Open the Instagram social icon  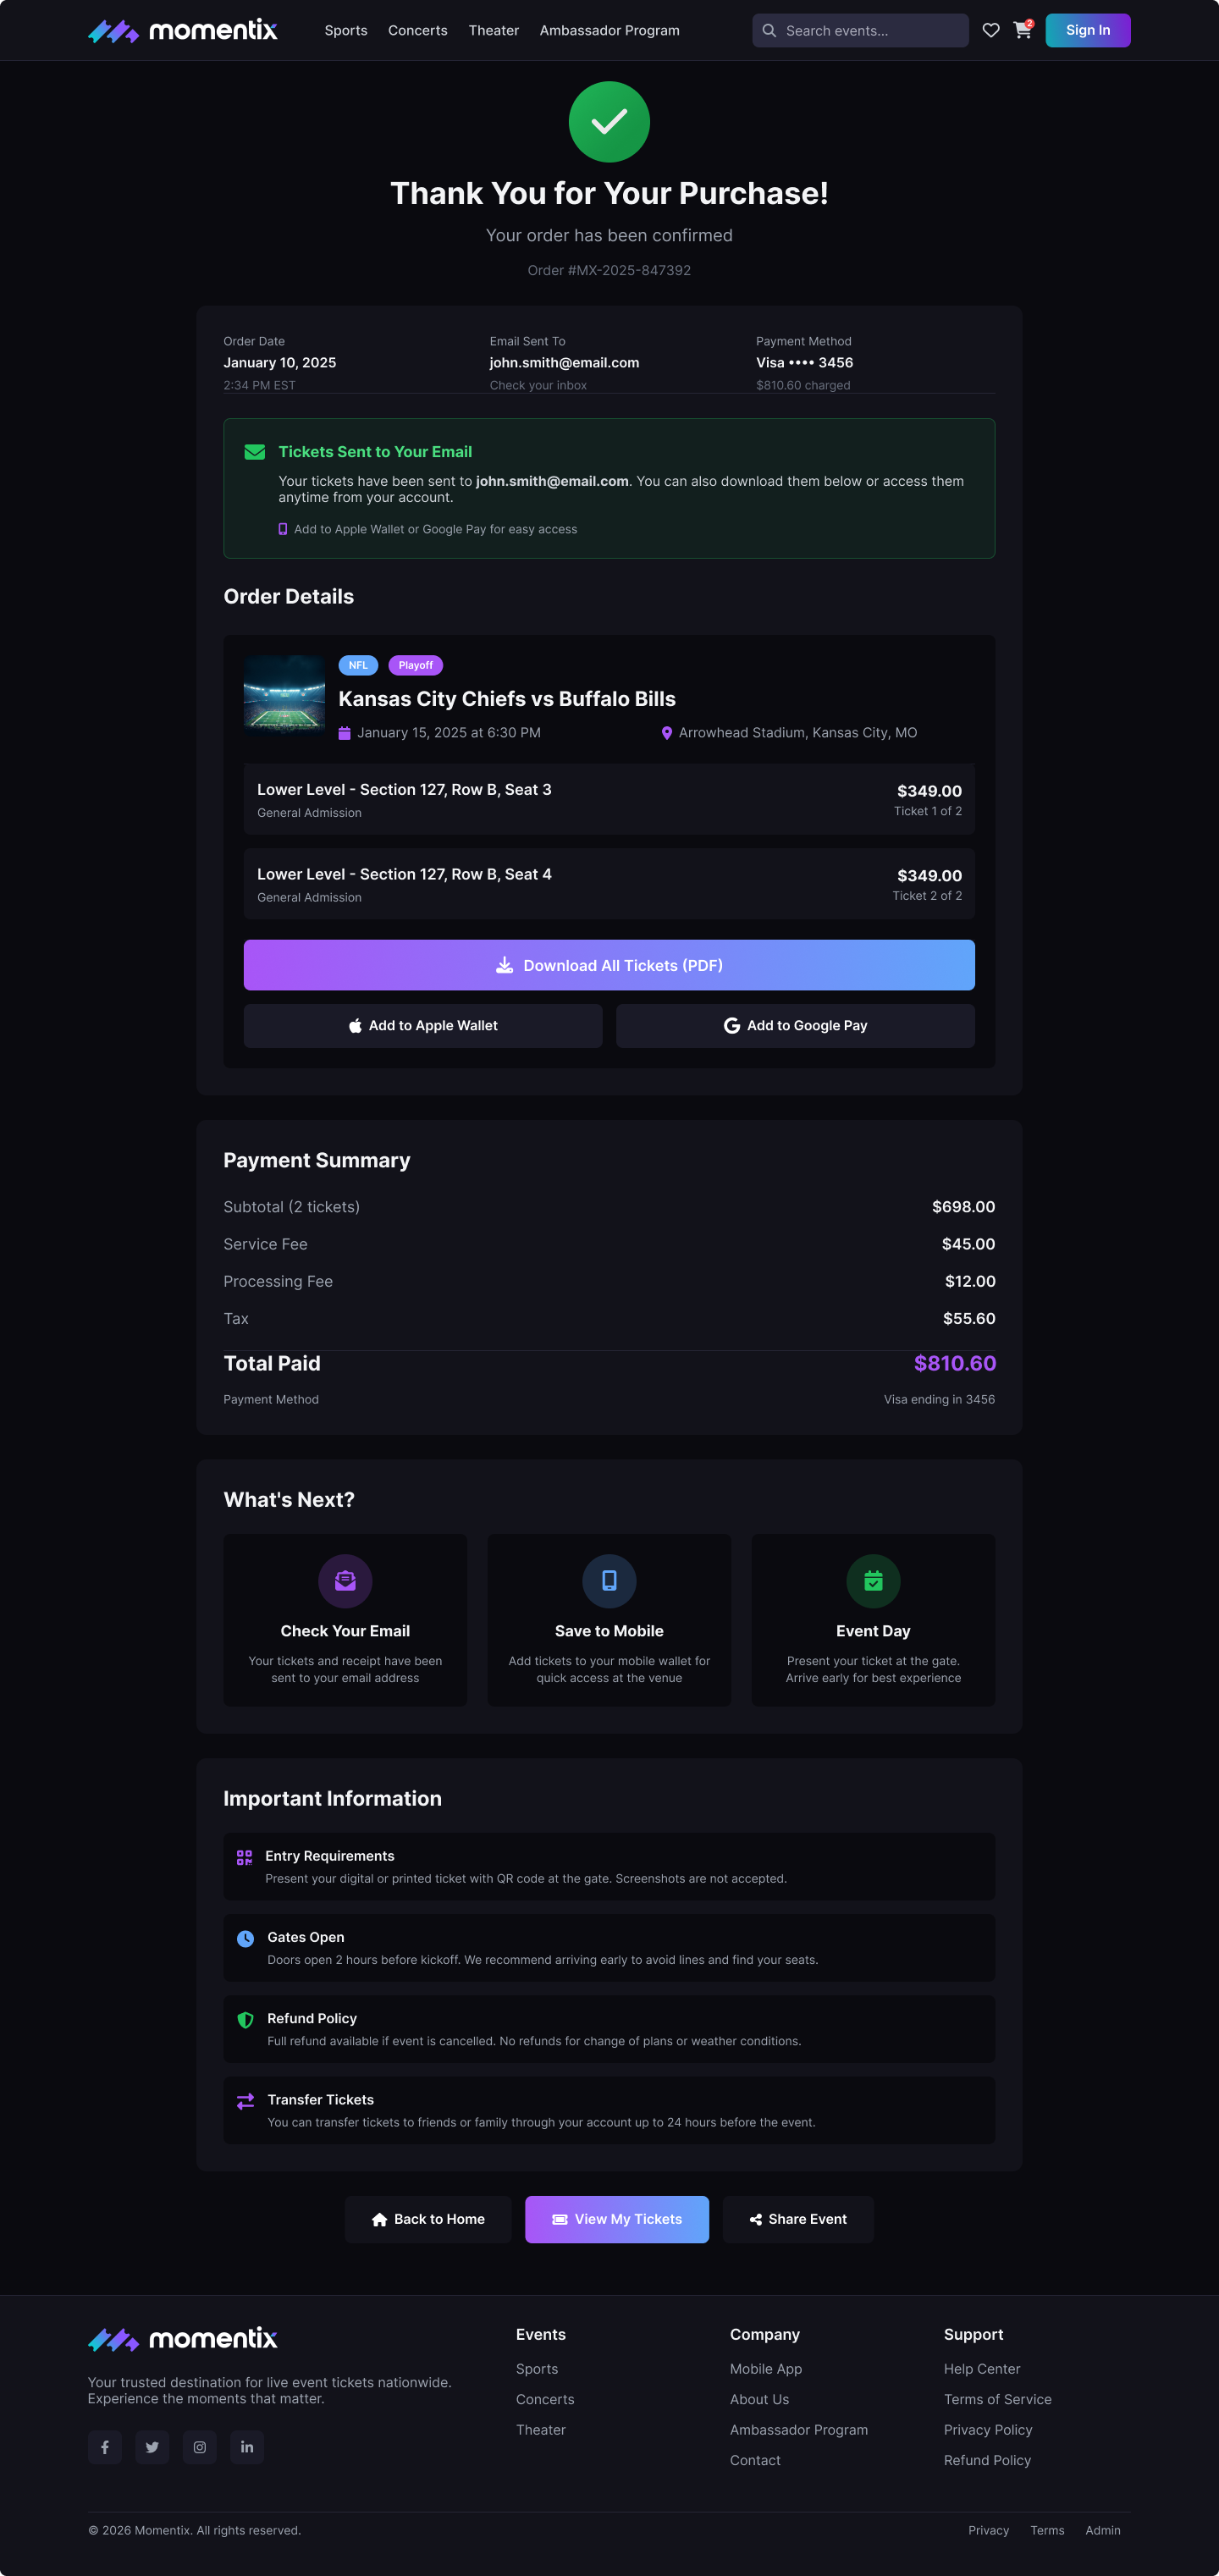point(200,2447)
